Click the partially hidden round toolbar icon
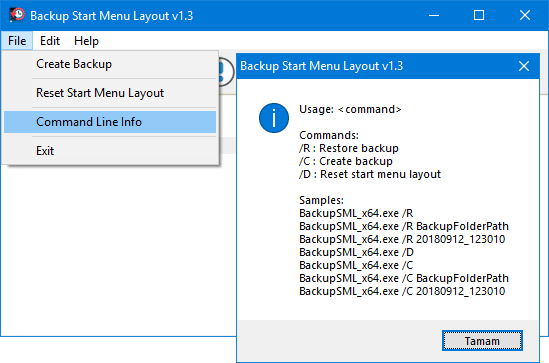The image size is (549, 363). click(226, 72)
